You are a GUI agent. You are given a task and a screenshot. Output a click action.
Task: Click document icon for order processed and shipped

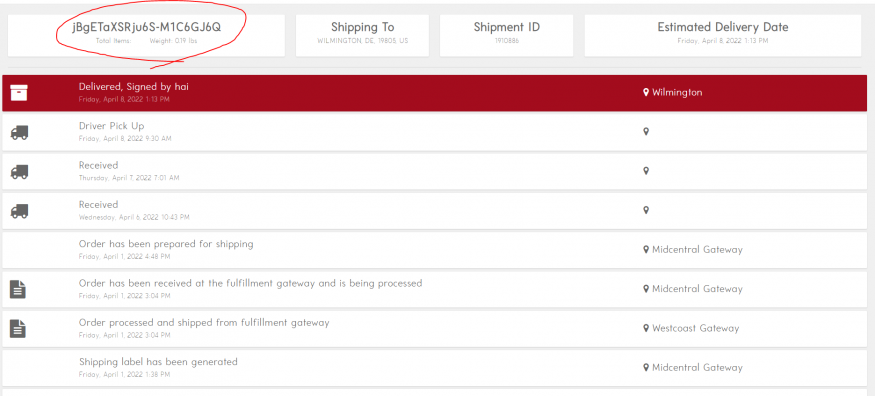point(18,329)
